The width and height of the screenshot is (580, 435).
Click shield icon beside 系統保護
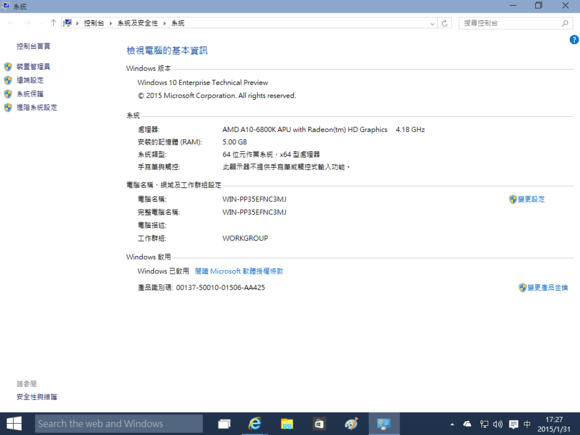click(x=8, y=94)
